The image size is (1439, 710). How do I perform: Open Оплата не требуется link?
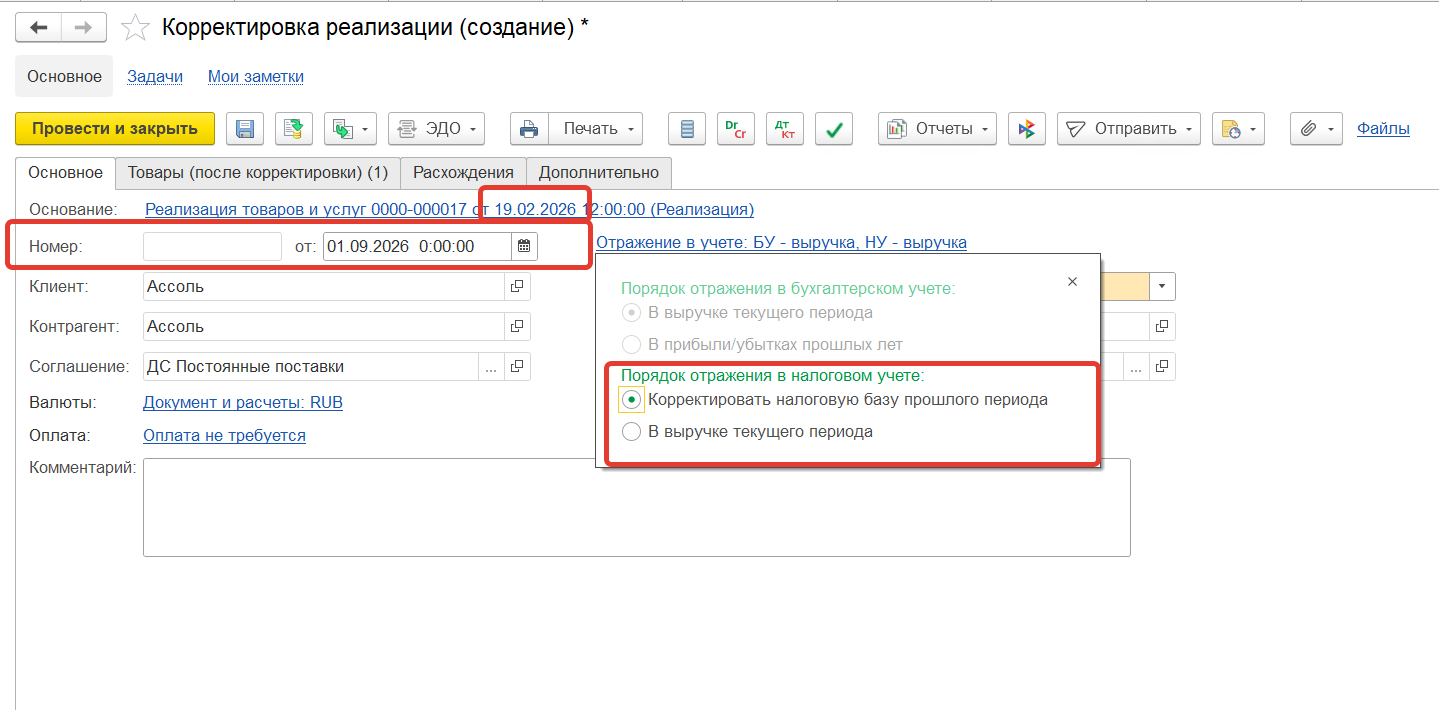coord(224,436)
